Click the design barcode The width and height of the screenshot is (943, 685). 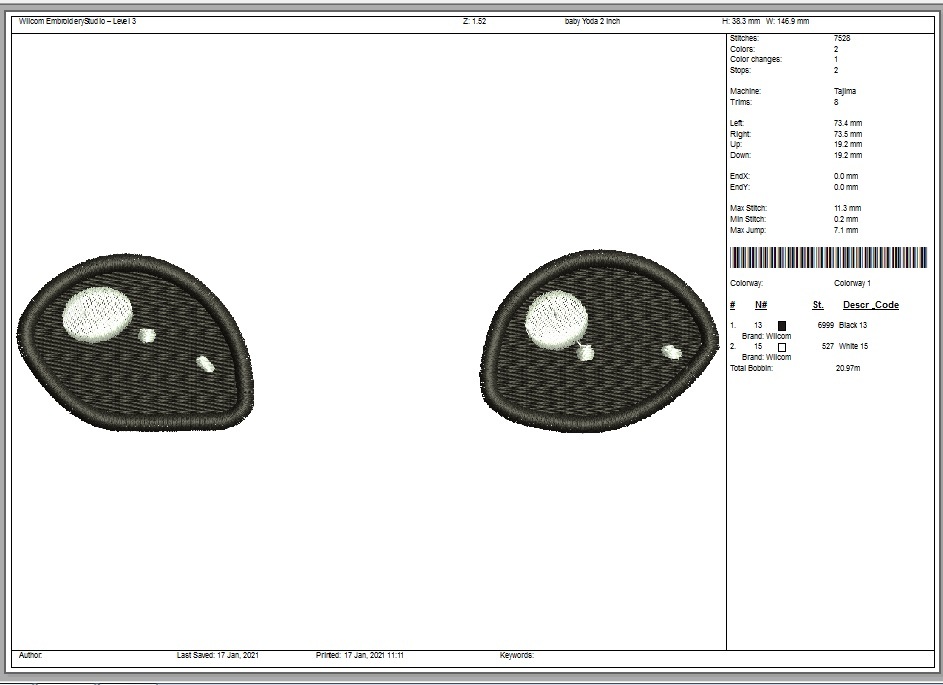point(828,257)
